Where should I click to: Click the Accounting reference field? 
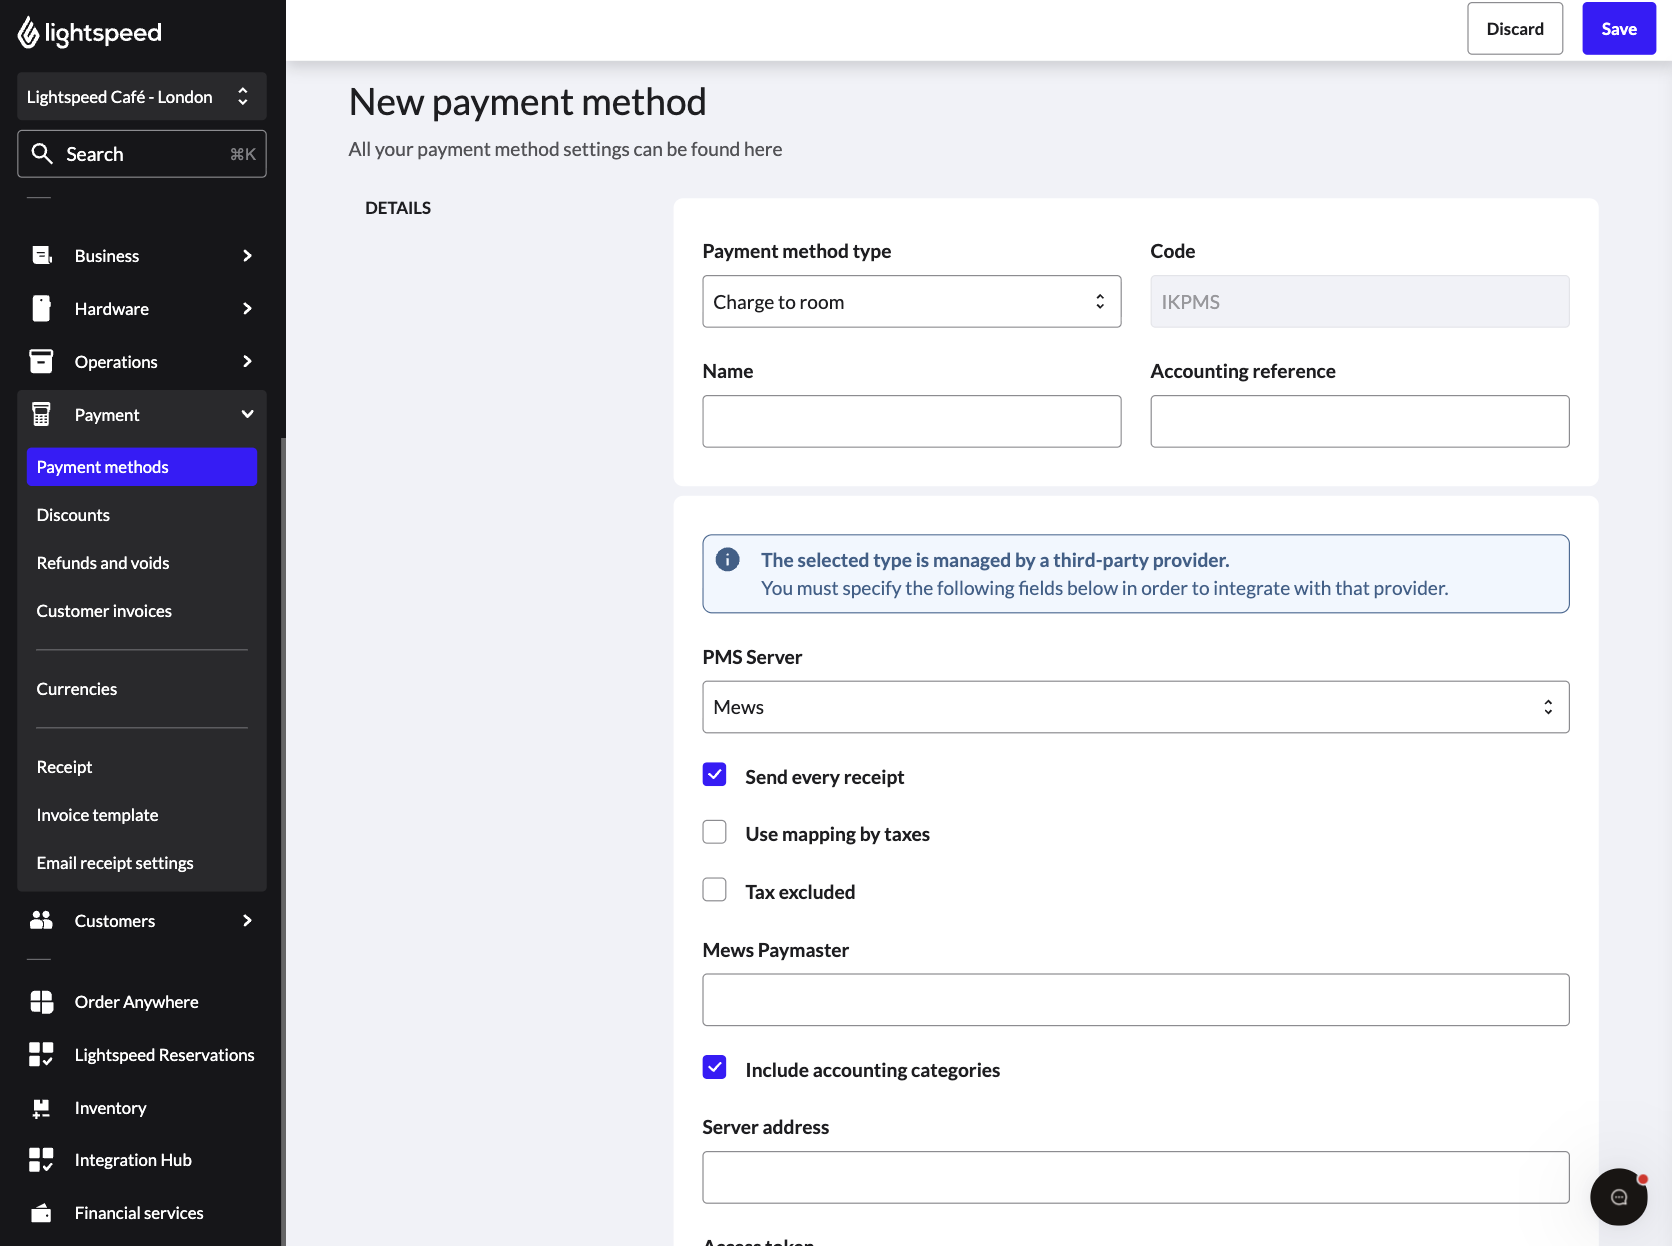pos(1359,421)
